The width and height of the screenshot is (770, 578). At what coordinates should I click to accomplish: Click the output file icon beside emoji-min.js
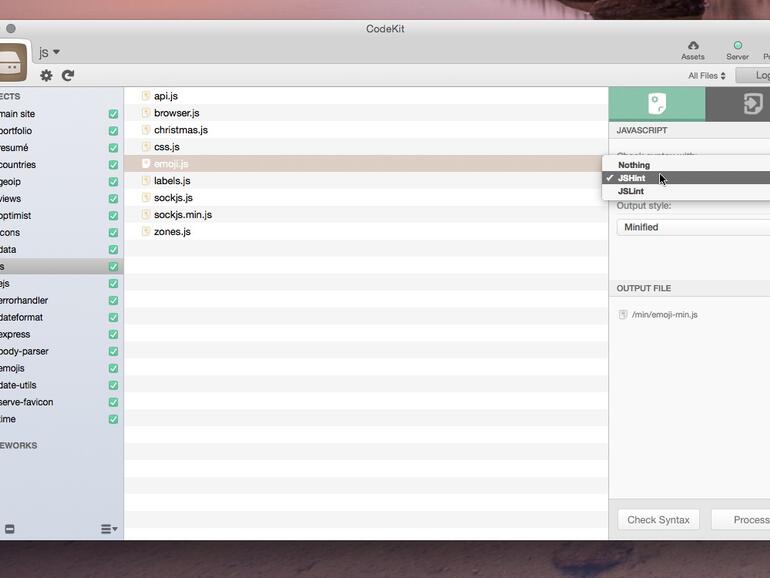(x=623, y=314)
